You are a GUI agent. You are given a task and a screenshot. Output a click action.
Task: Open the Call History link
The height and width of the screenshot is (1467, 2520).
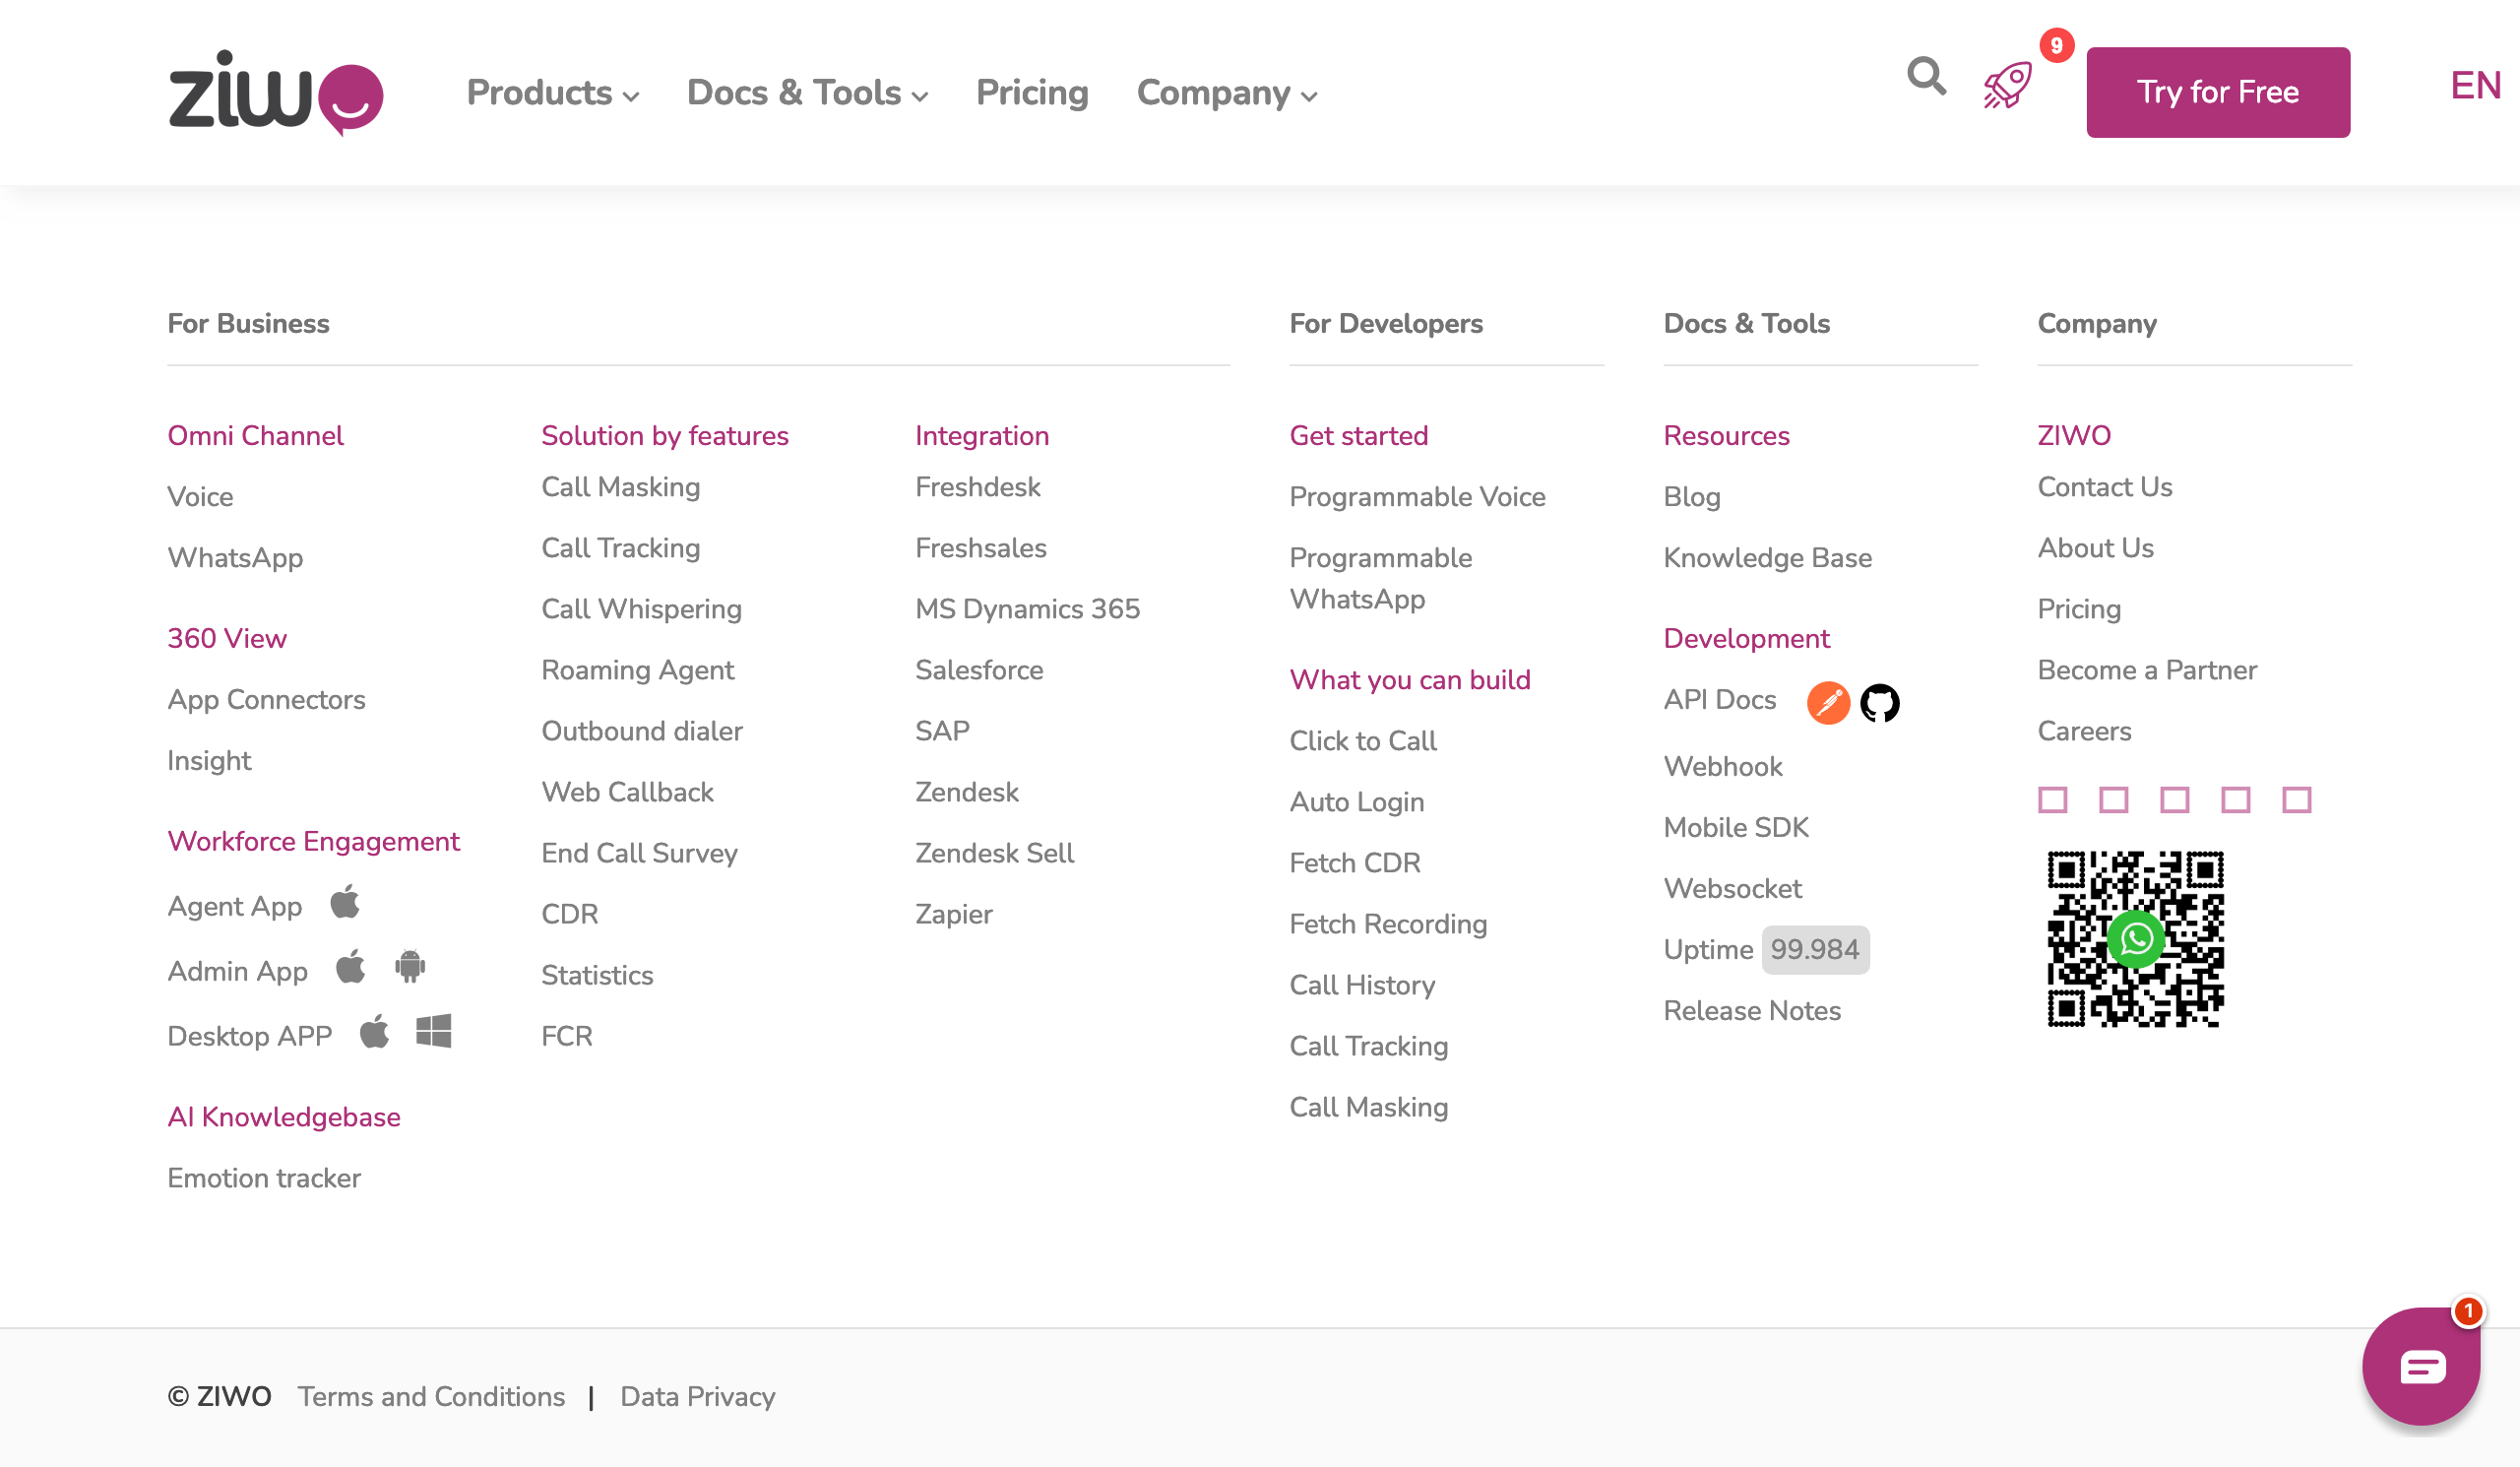pyautogui.click(x=1362, y=985)
